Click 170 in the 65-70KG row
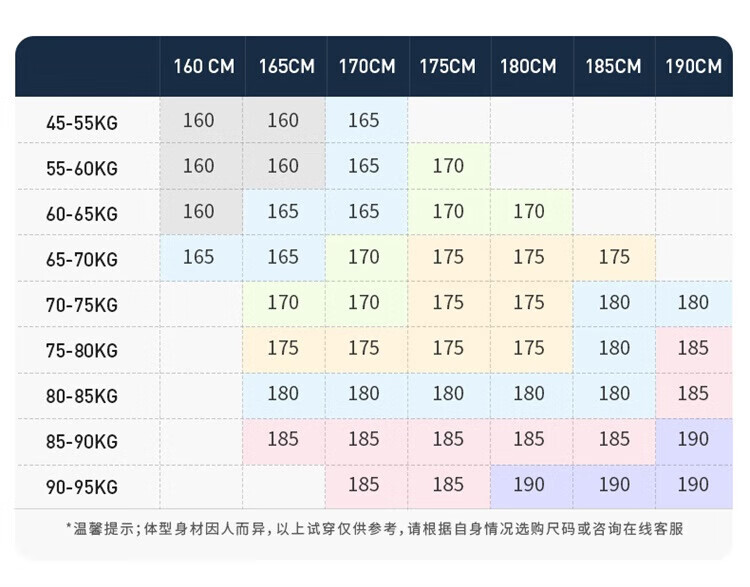Screen dimensions: 750x587 [364, 257]
